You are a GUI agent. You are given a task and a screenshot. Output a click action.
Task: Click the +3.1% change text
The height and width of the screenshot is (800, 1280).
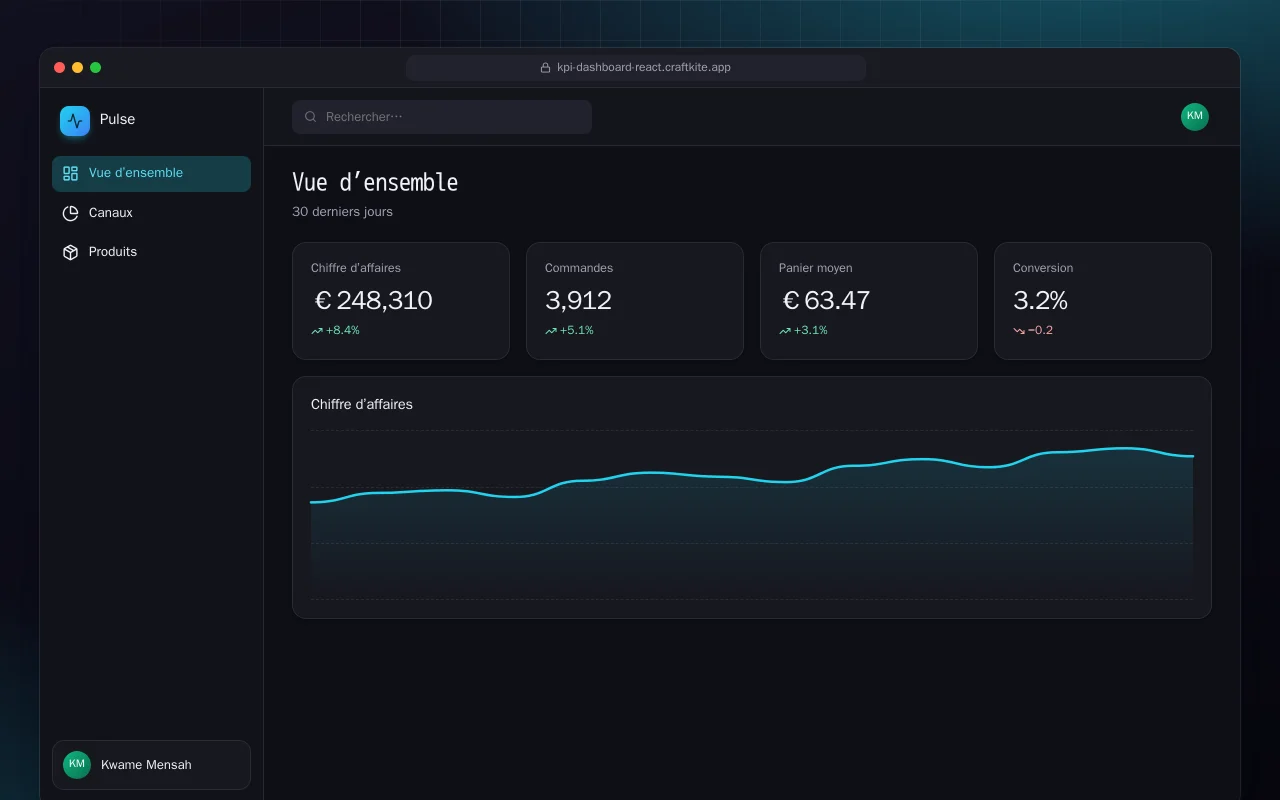coord(811,331)
